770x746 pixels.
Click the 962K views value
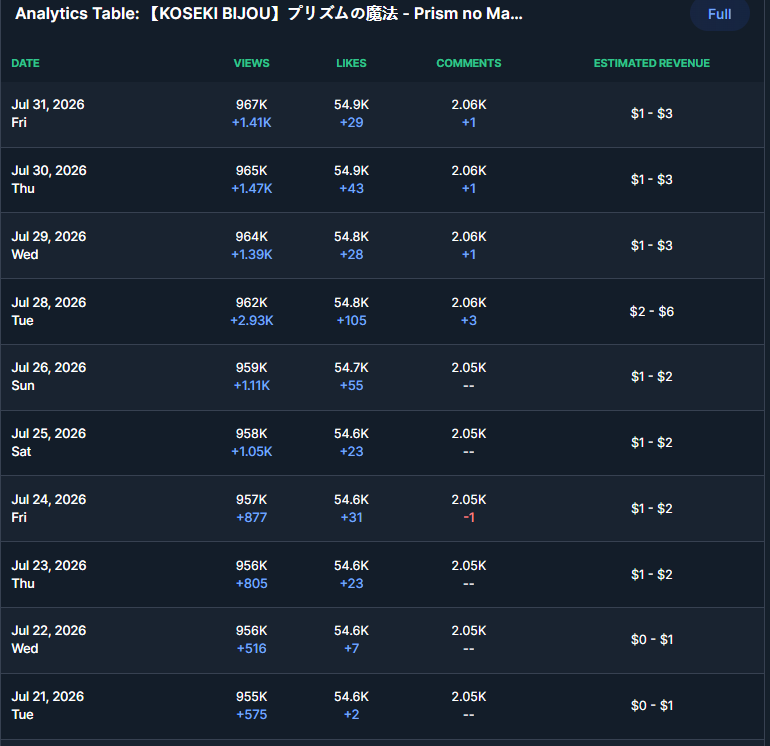(x=251, y=303)
